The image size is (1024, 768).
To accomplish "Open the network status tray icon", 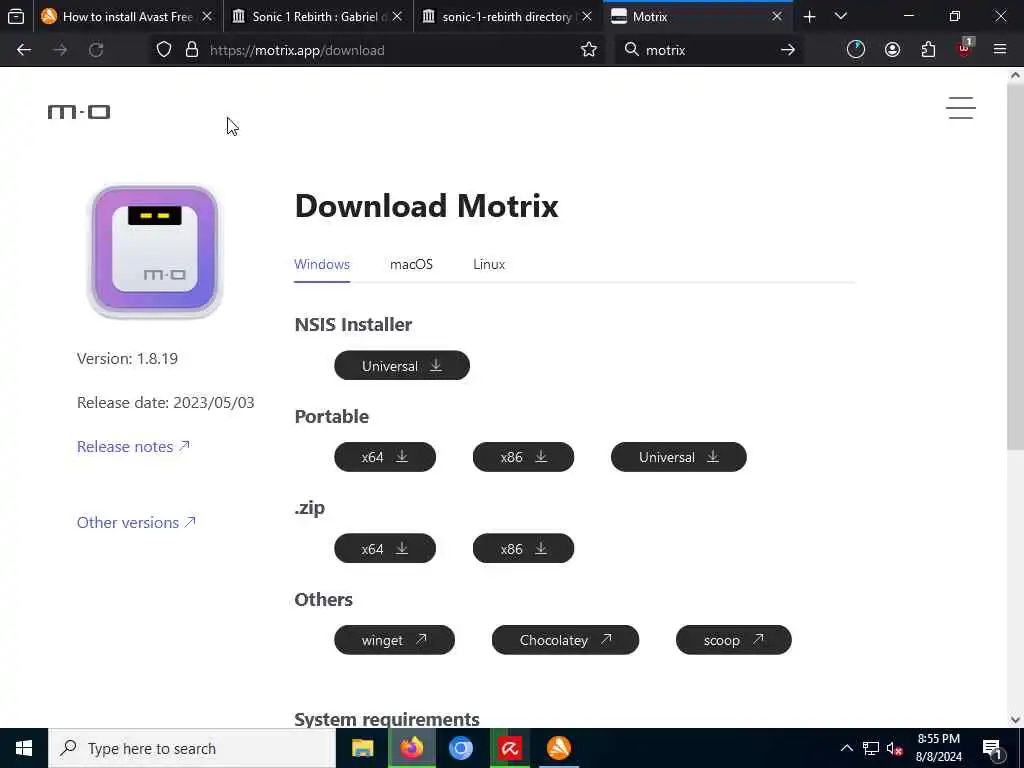I will [x=871, y=748].
